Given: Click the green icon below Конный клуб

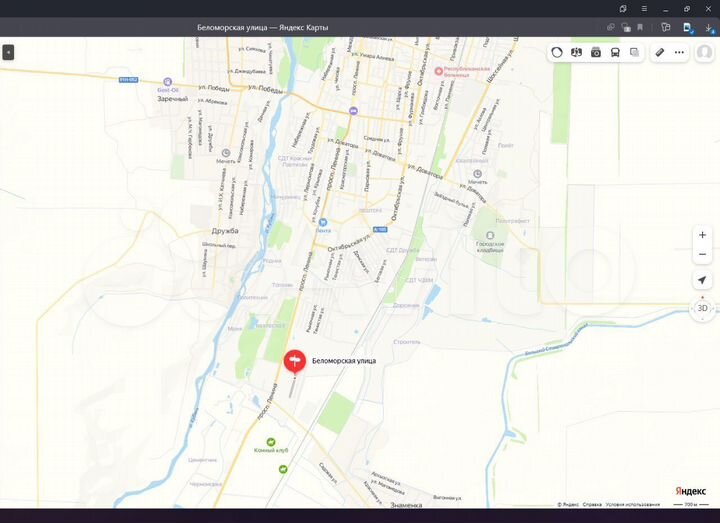Looking at the screenshot, I should click(x=283, y=469).
